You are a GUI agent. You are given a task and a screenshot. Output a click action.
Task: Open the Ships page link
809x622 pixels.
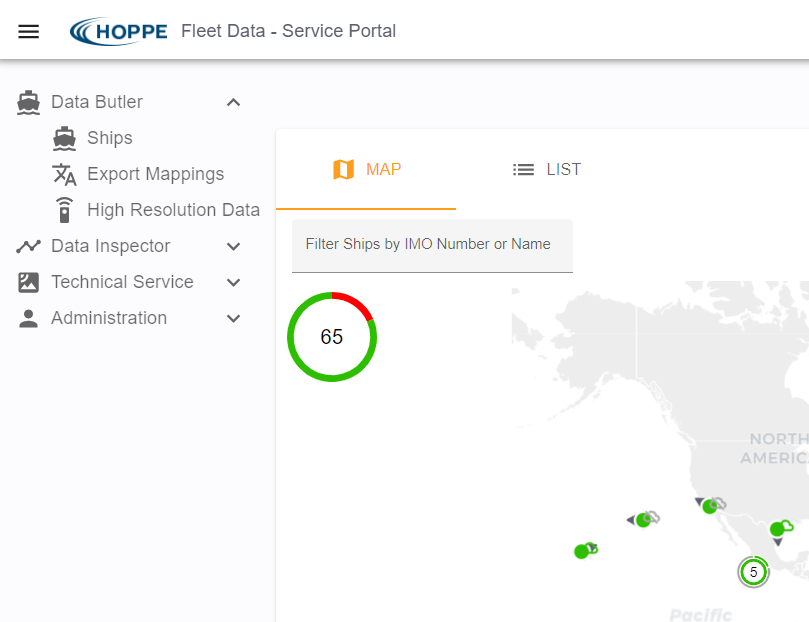pyautogui.click(x=109, y=138)
